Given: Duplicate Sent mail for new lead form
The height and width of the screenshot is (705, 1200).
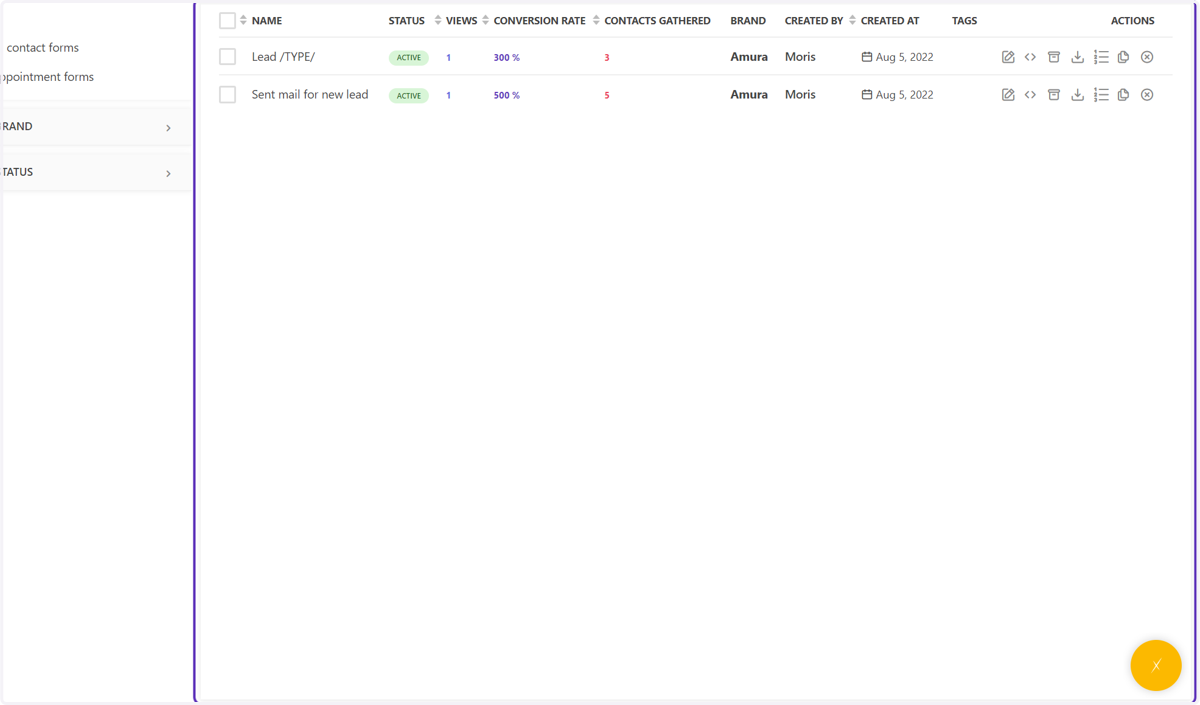Looking at the screenshot, I should tap(1123, 95).
